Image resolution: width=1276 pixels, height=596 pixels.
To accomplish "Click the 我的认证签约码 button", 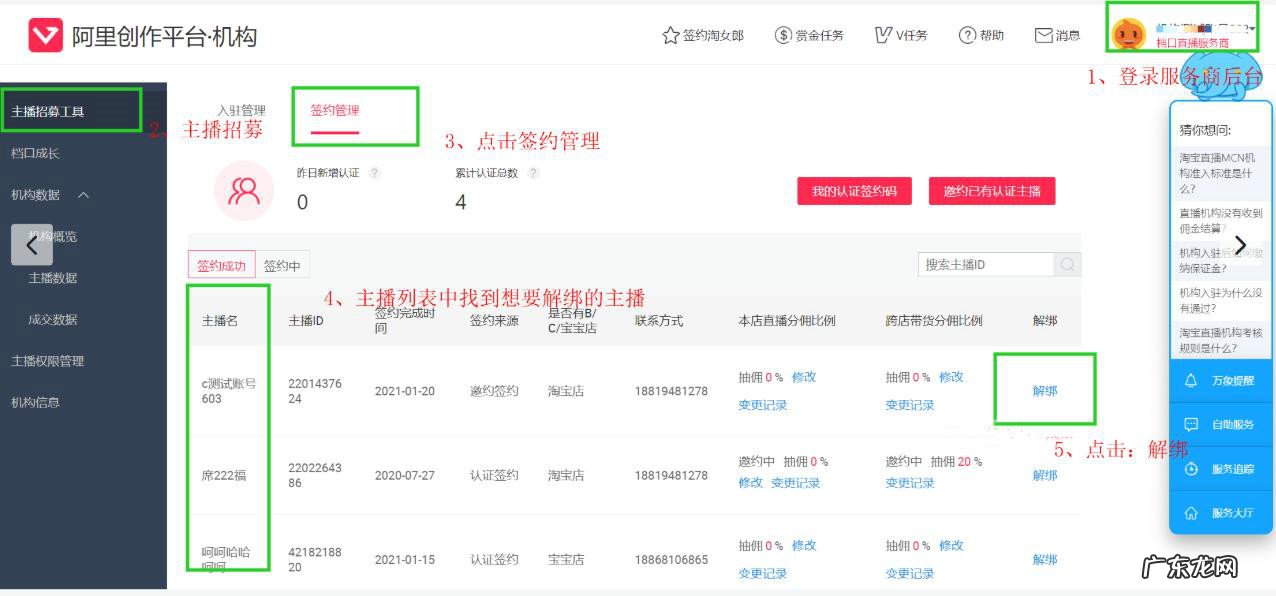I will (854, 190).
